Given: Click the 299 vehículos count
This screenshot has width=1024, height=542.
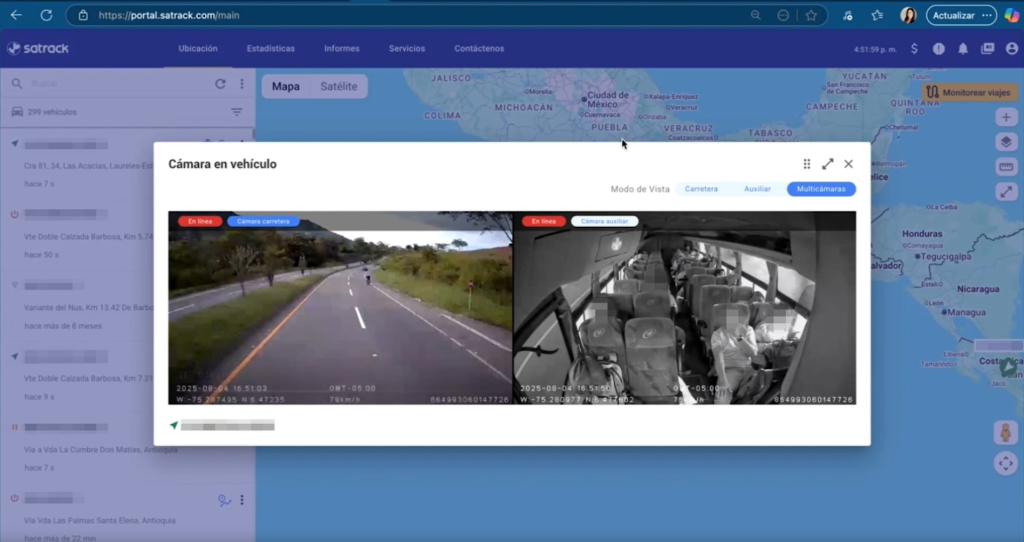Looking at the screenshot, I should (52, 112).
